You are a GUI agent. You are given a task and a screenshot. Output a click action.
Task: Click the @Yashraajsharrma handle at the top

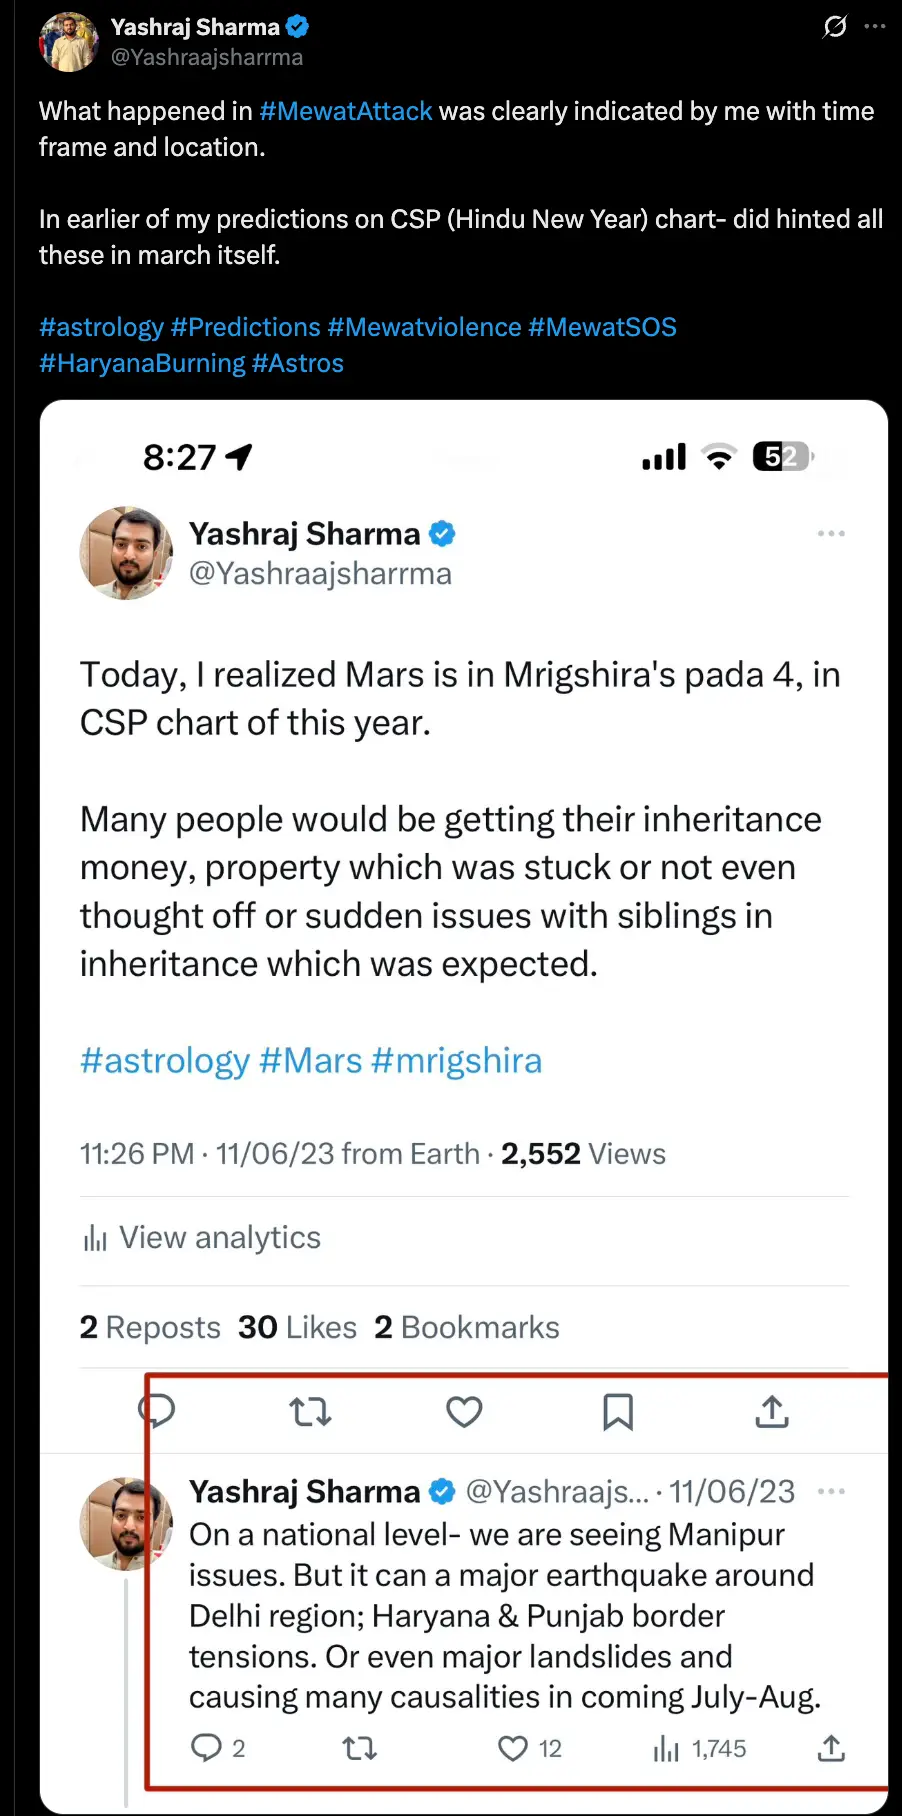[x=207, y=57]
